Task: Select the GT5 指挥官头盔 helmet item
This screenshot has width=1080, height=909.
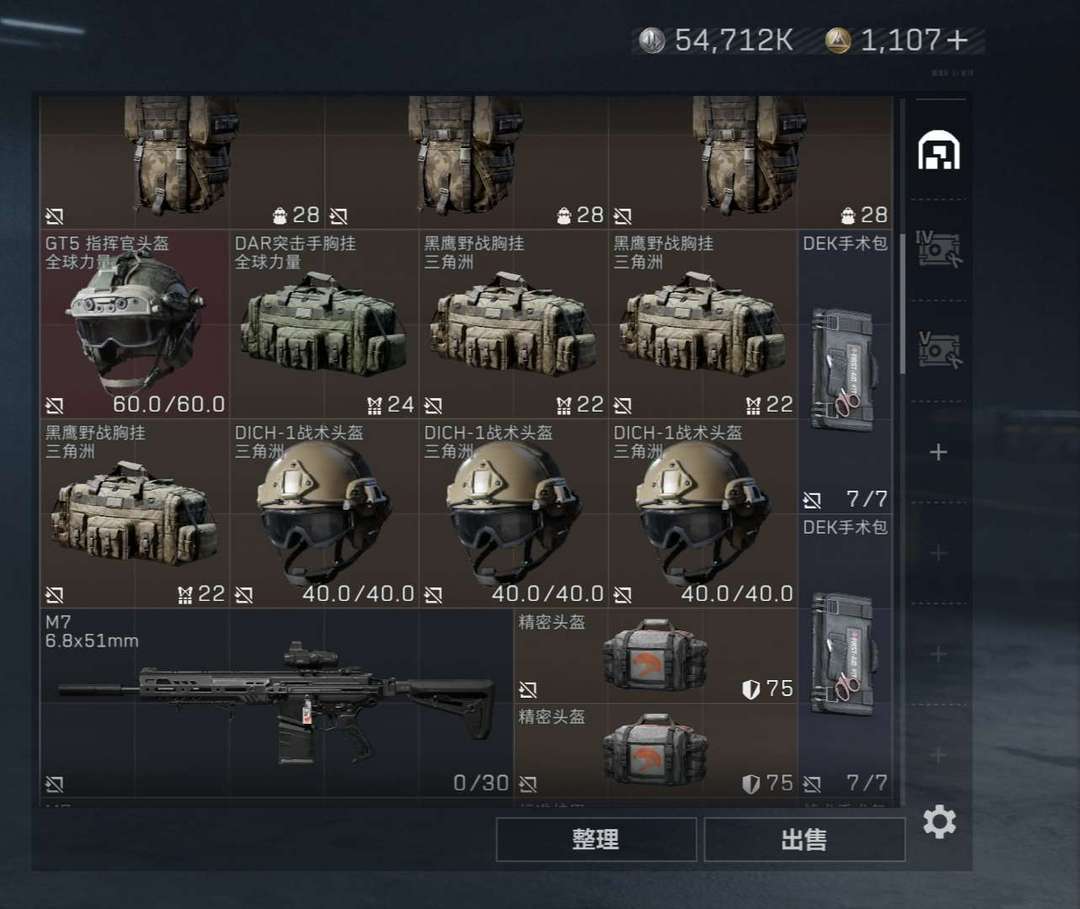Action: tap(134, 324)
